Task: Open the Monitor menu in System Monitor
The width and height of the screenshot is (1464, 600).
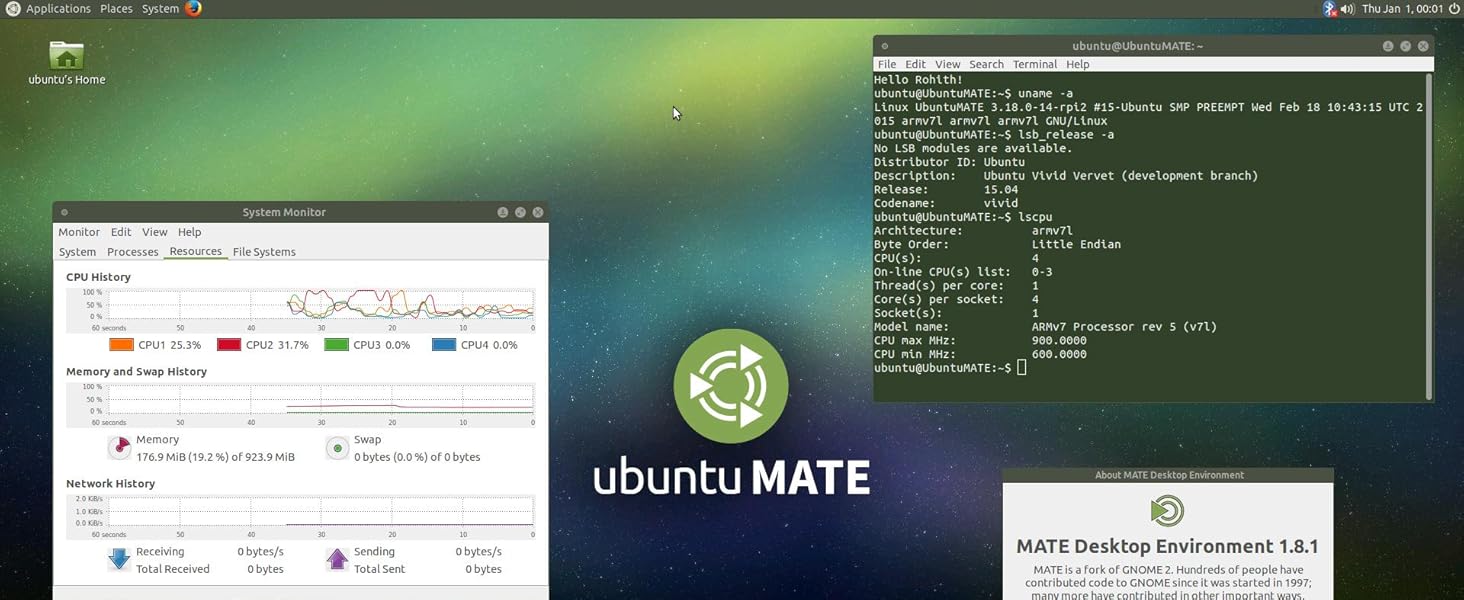Action: pos(78,231)
